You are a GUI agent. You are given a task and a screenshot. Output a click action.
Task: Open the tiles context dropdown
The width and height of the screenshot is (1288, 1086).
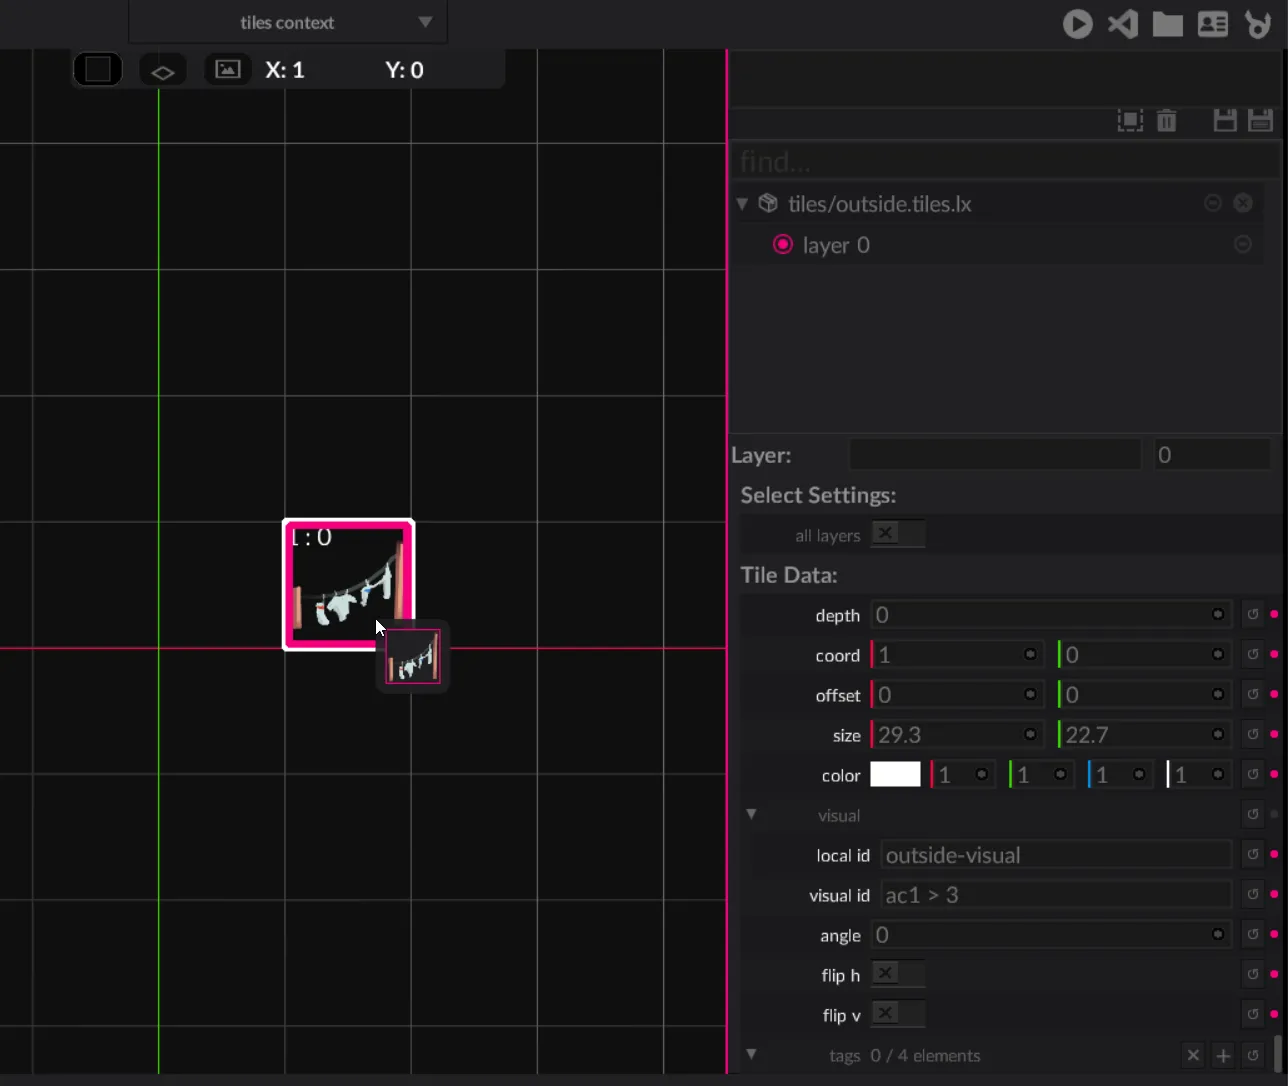pyautogui.click(x=288, y=22)
